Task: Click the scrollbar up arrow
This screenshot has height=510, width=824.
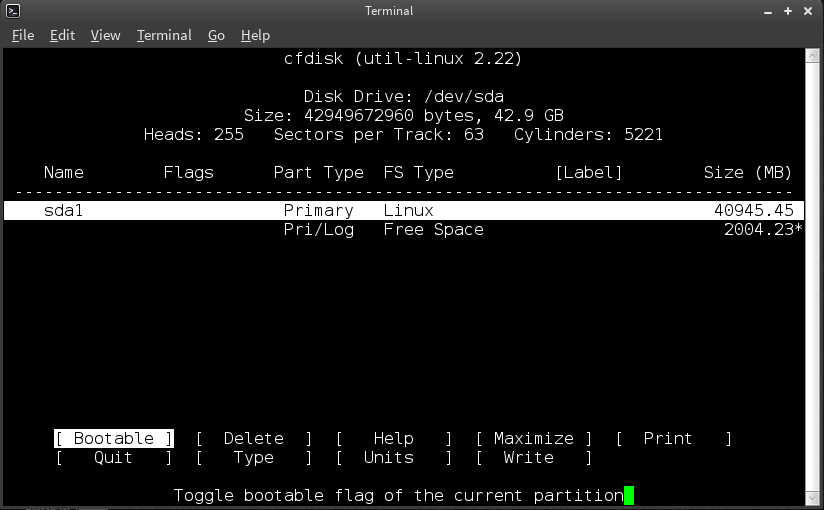Action: point(812,55)
